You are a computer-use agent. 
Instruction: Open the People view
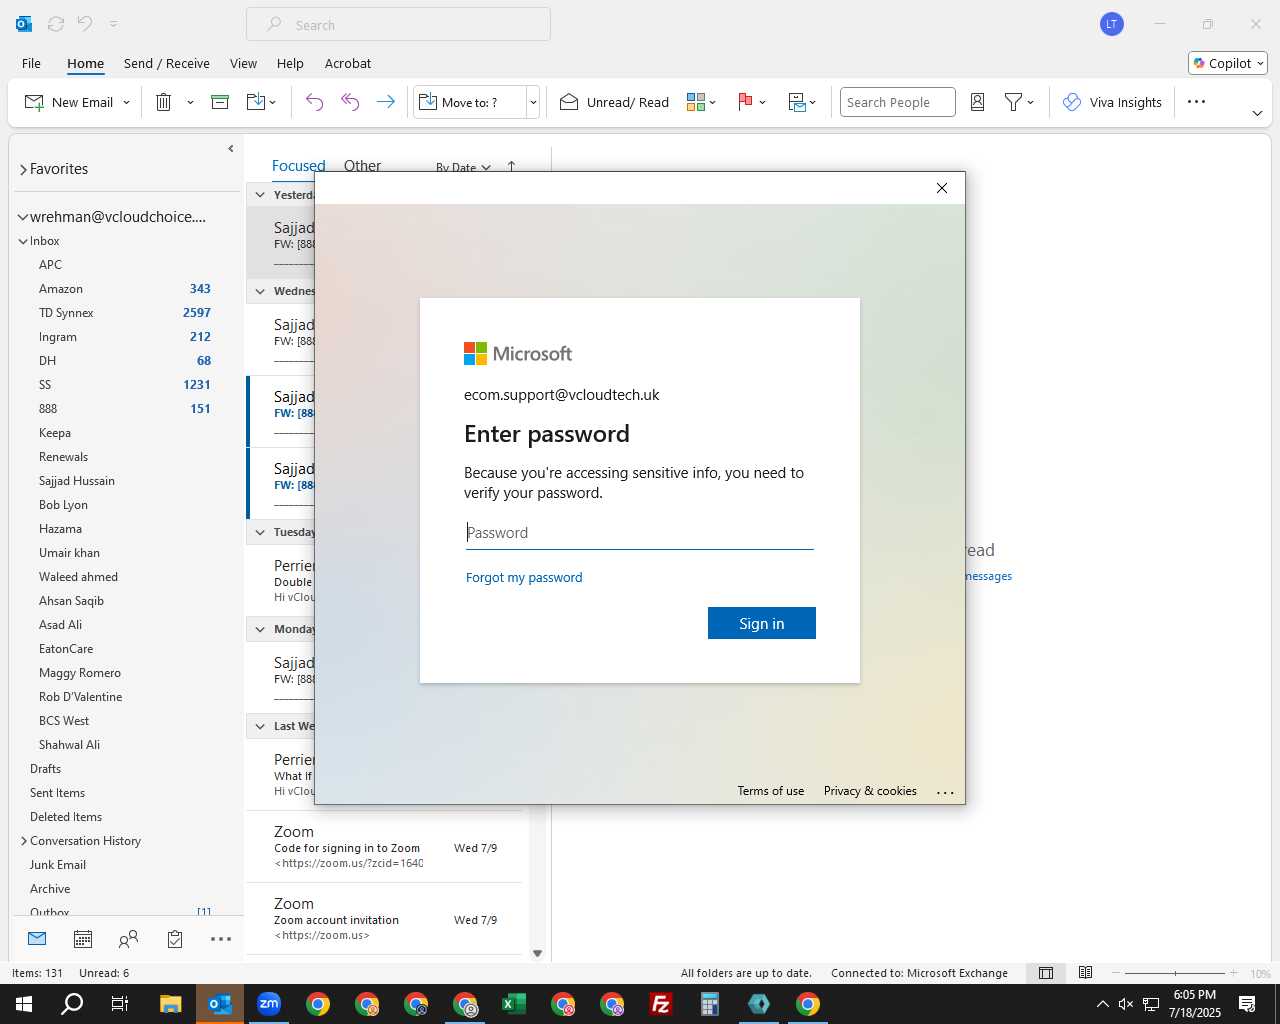[x=128, y=939]
